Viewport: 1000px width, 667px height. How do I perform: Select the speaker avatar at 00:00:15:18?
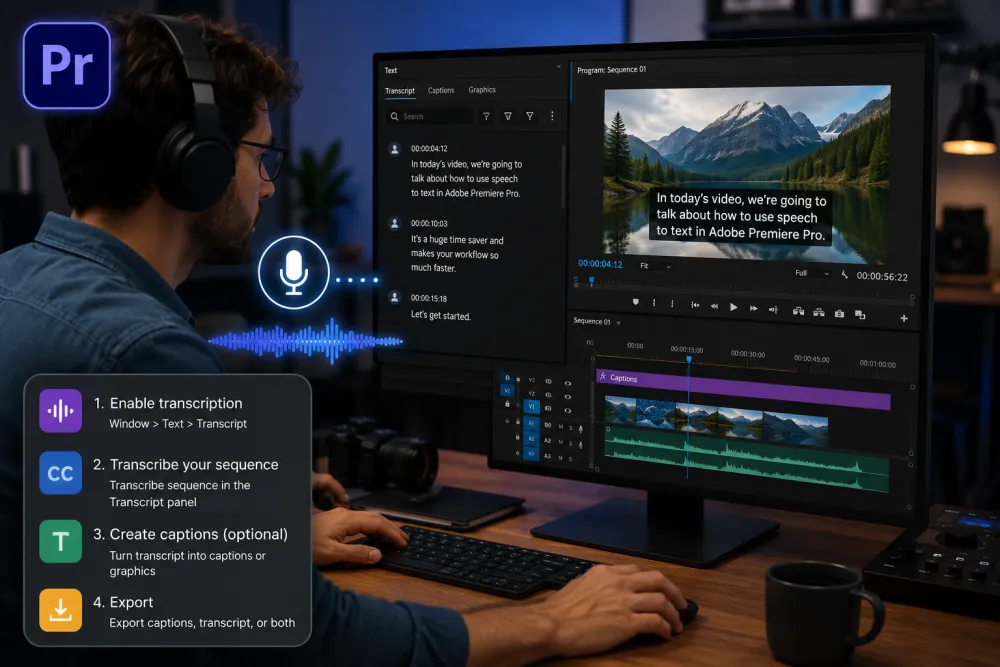pos(395,297)
